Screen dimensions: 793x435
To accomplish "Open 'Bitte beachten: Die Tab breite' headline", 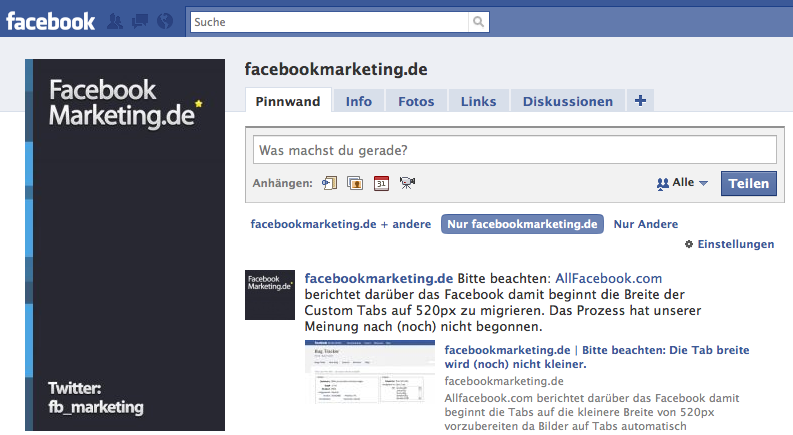I will [597, 357].
